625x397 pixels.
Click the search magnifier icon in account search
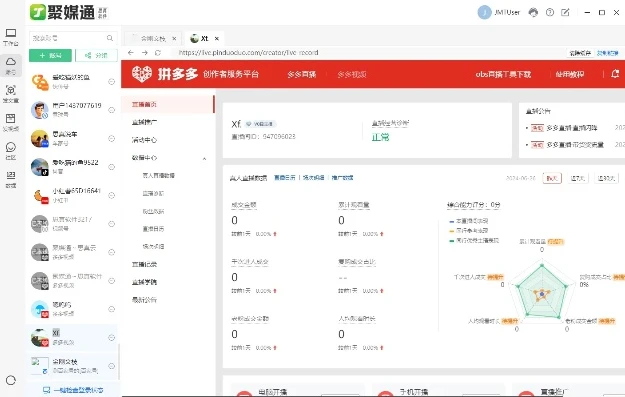point(110,38)
